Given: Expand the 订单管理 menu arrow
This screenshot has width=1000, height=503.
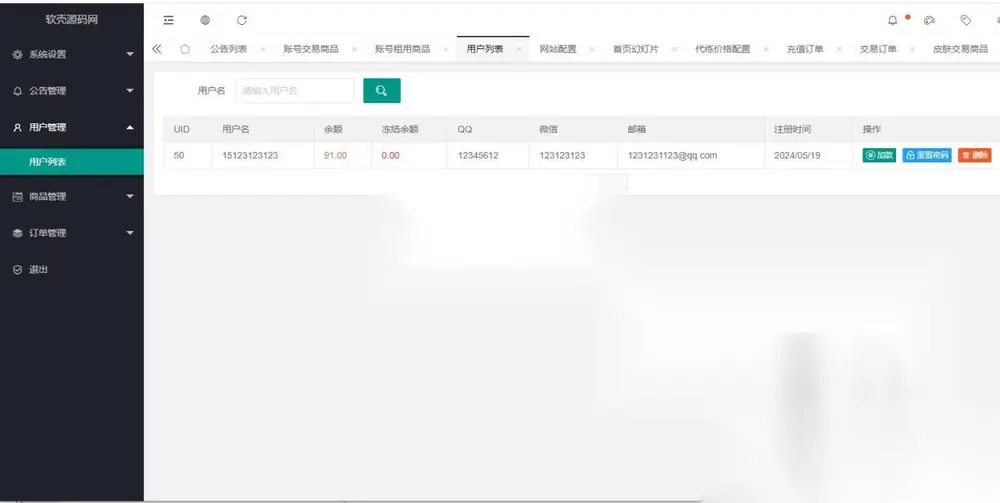Looking at the screenshot, I should click(x=130, y=233).
